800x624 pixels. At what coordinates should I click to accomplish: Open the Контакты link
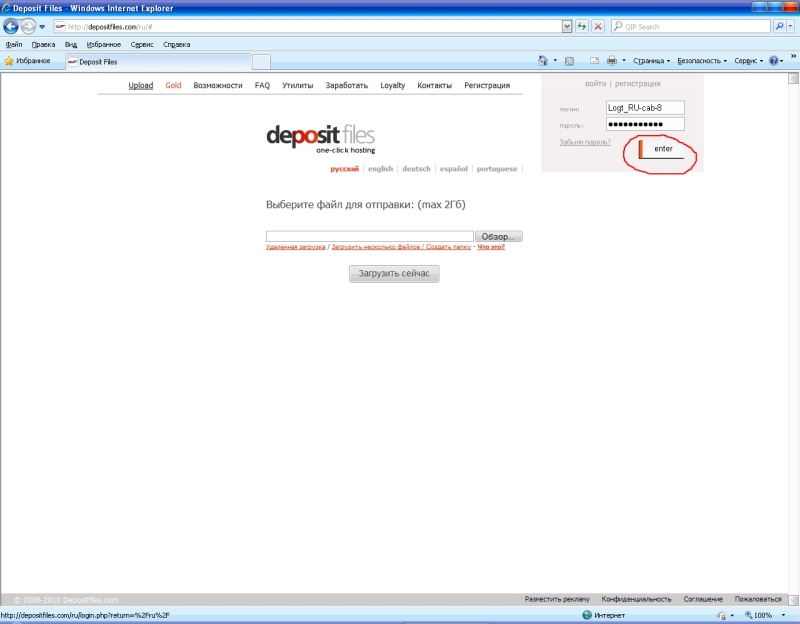(x=434, y=85)
